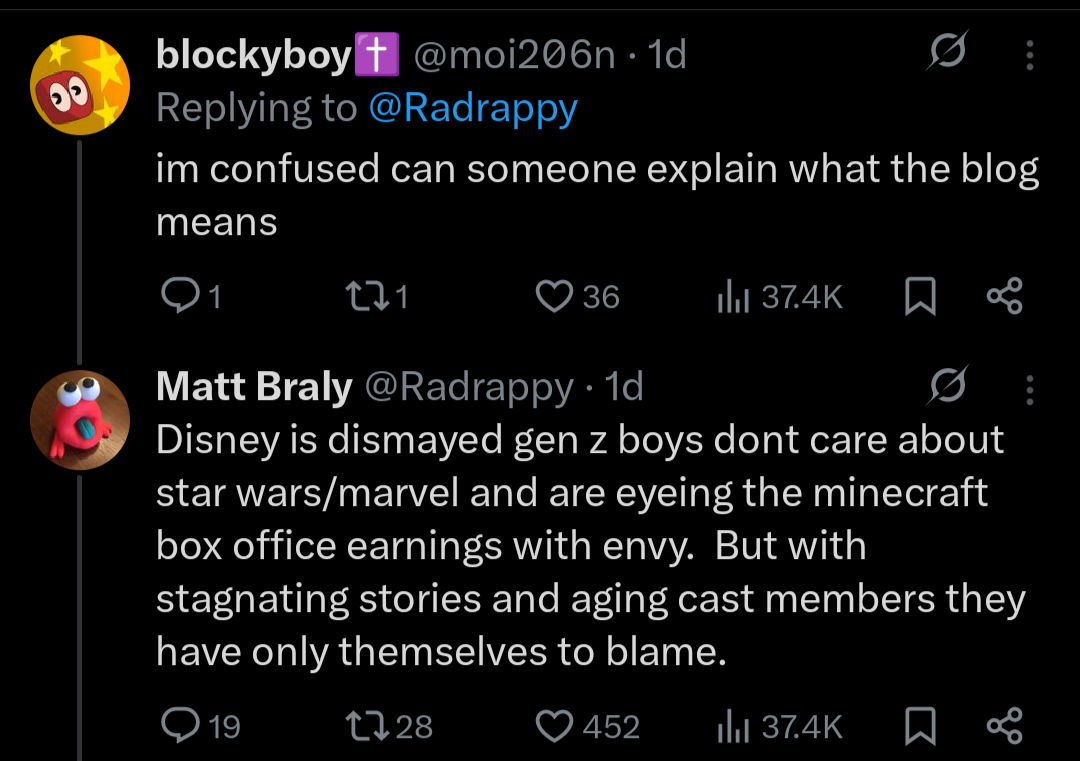
Task: Open Matt Braly's display name
Action: click(254, 387)
